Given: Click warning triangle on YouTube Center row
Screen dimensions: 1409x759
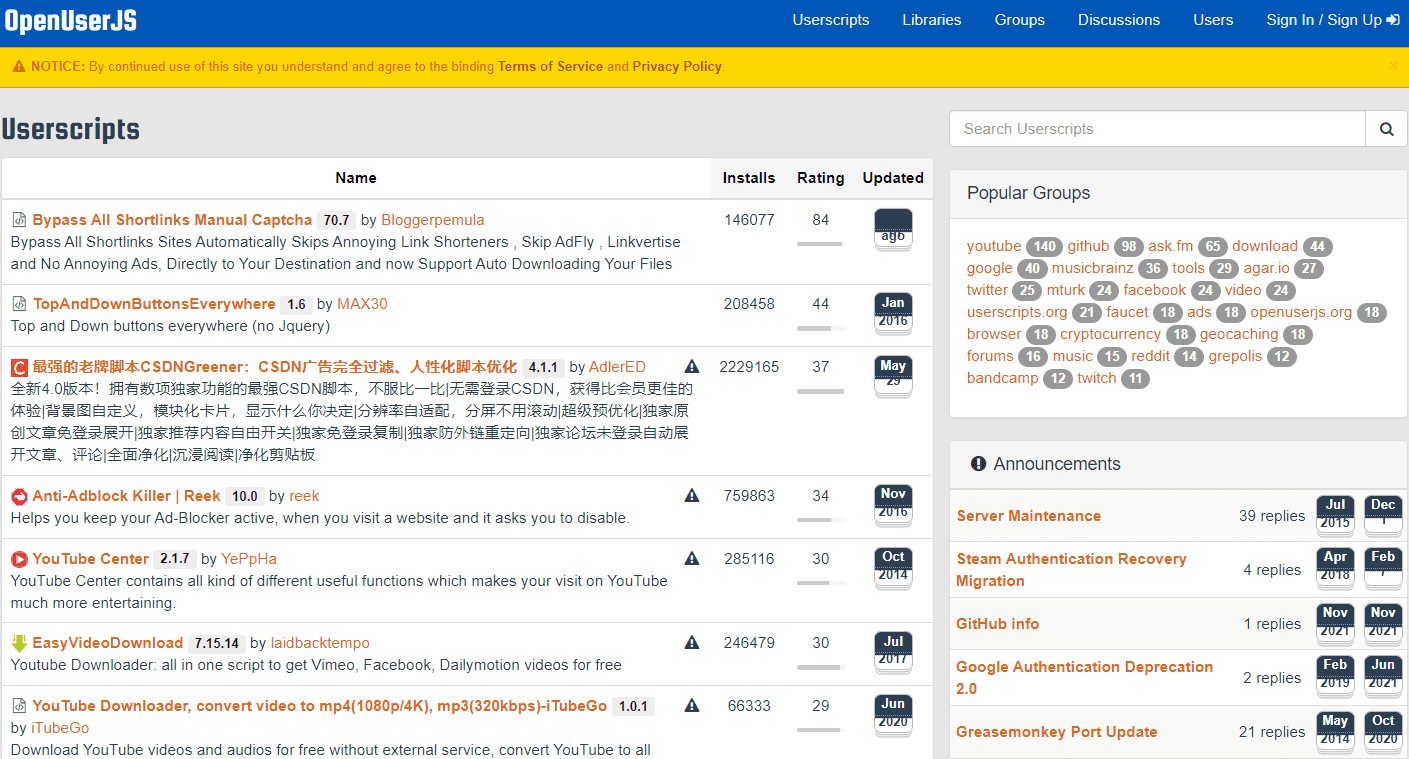Looking at the screenshot, I should (692, 559).
